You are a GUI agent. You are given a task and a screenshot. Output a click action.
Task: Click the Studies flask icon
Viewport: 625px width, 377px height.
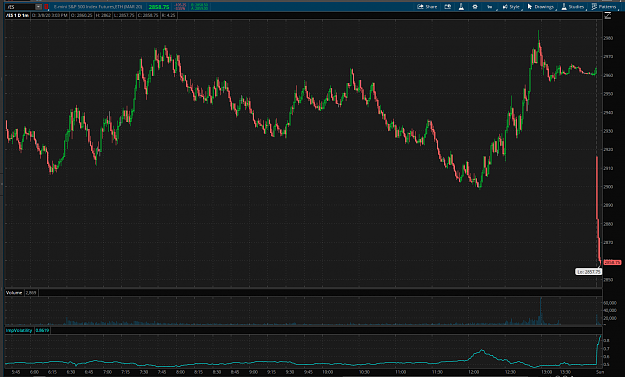(564, 7)
